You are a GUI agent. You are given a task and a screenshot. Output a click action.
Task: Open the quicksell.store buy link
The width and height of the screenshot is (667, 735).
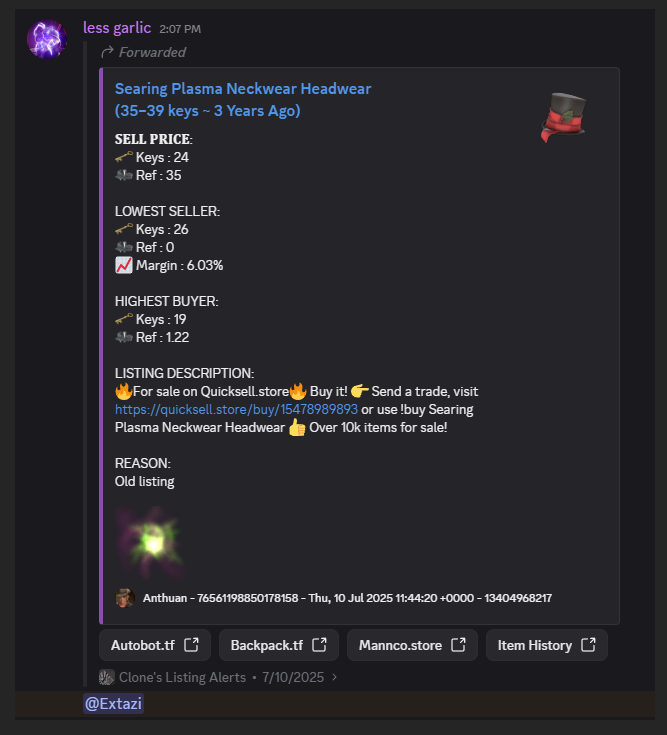click(x=236, y=409)
